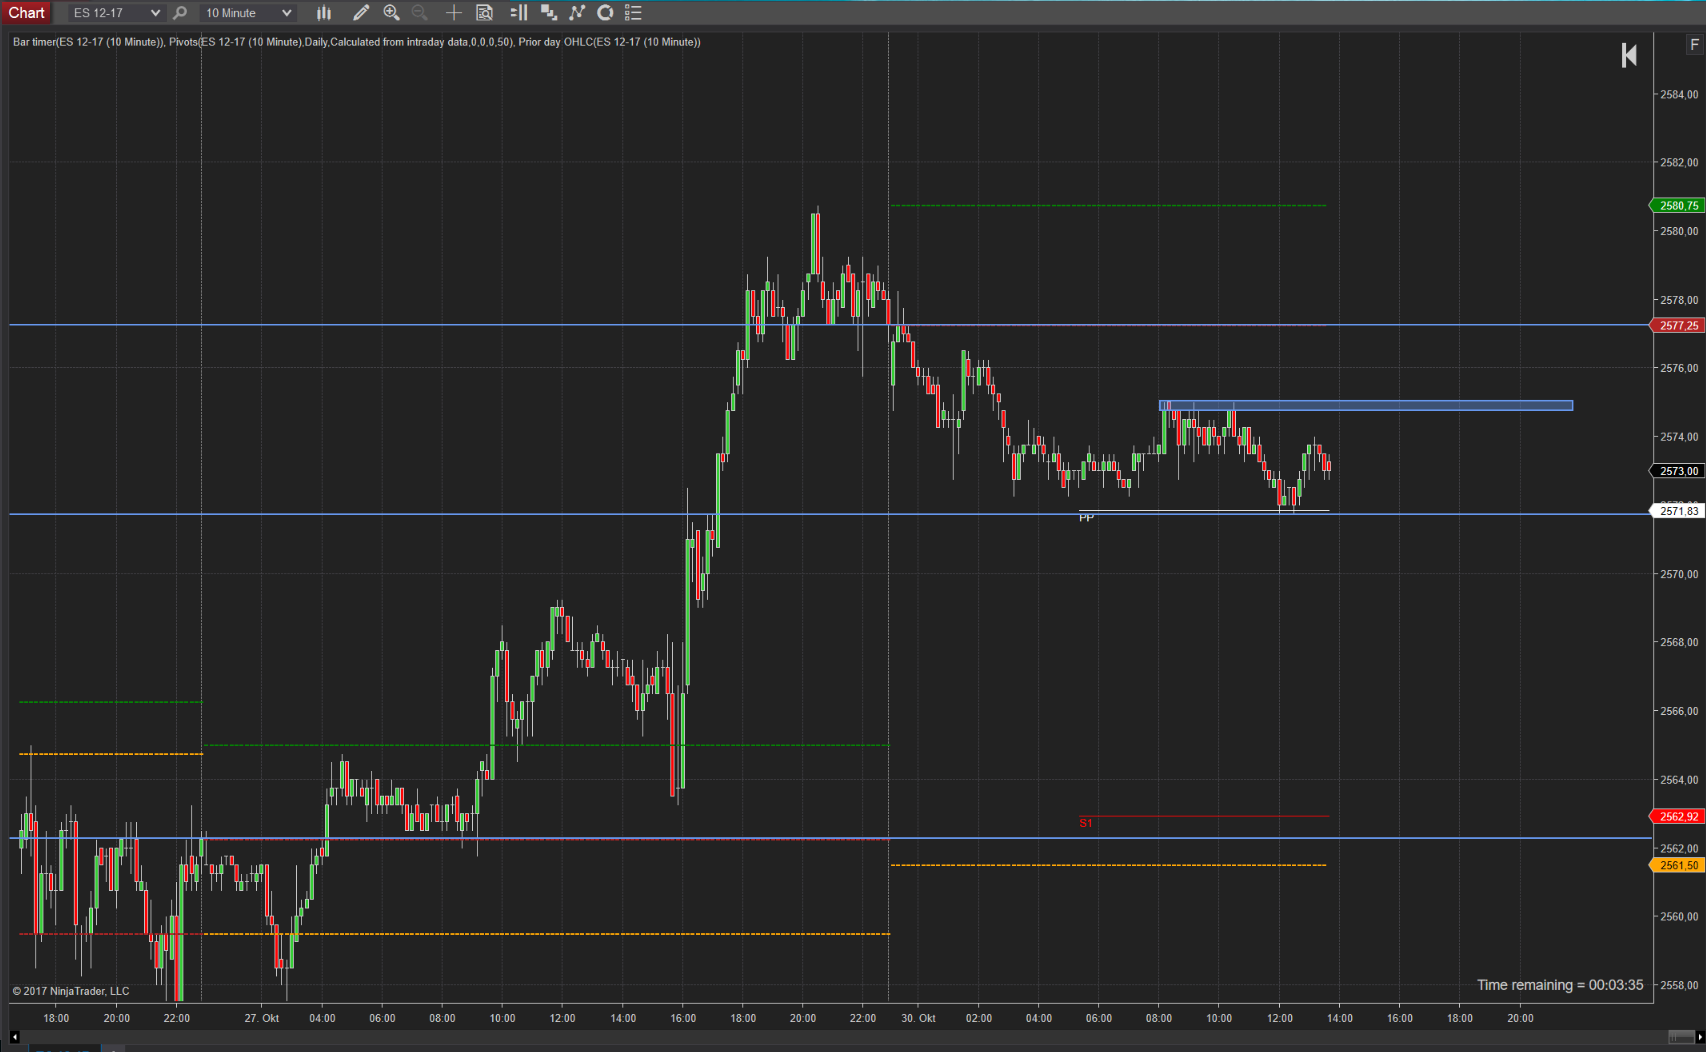
Task: Select the blue rectangle drawing on the chart
Action: [1366, 406]
